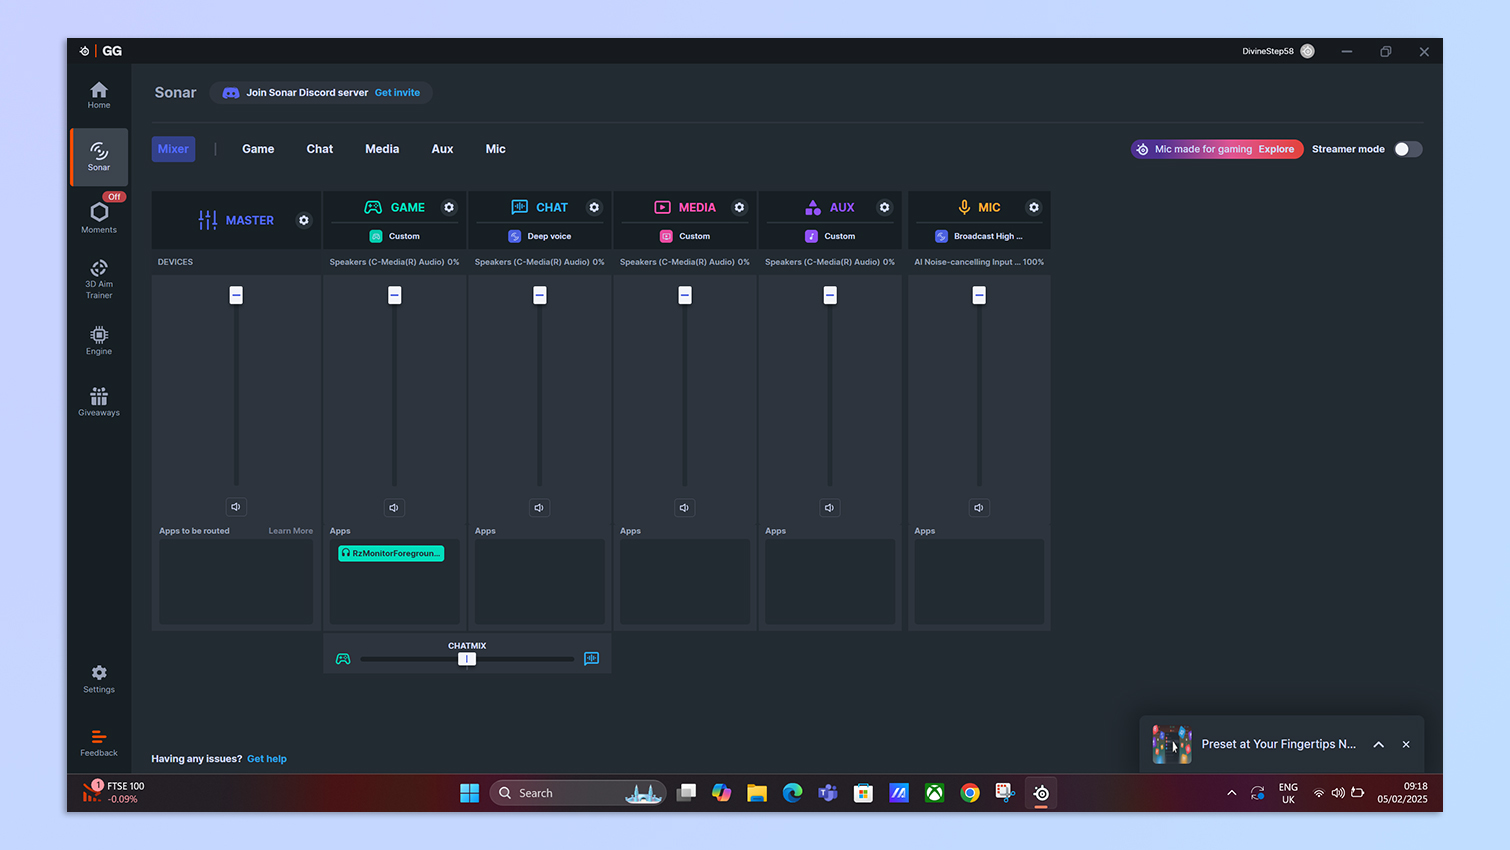The image size is (1510, 850).
Task: Mute the Mic channel speaker button
Action: click(979, 508)
